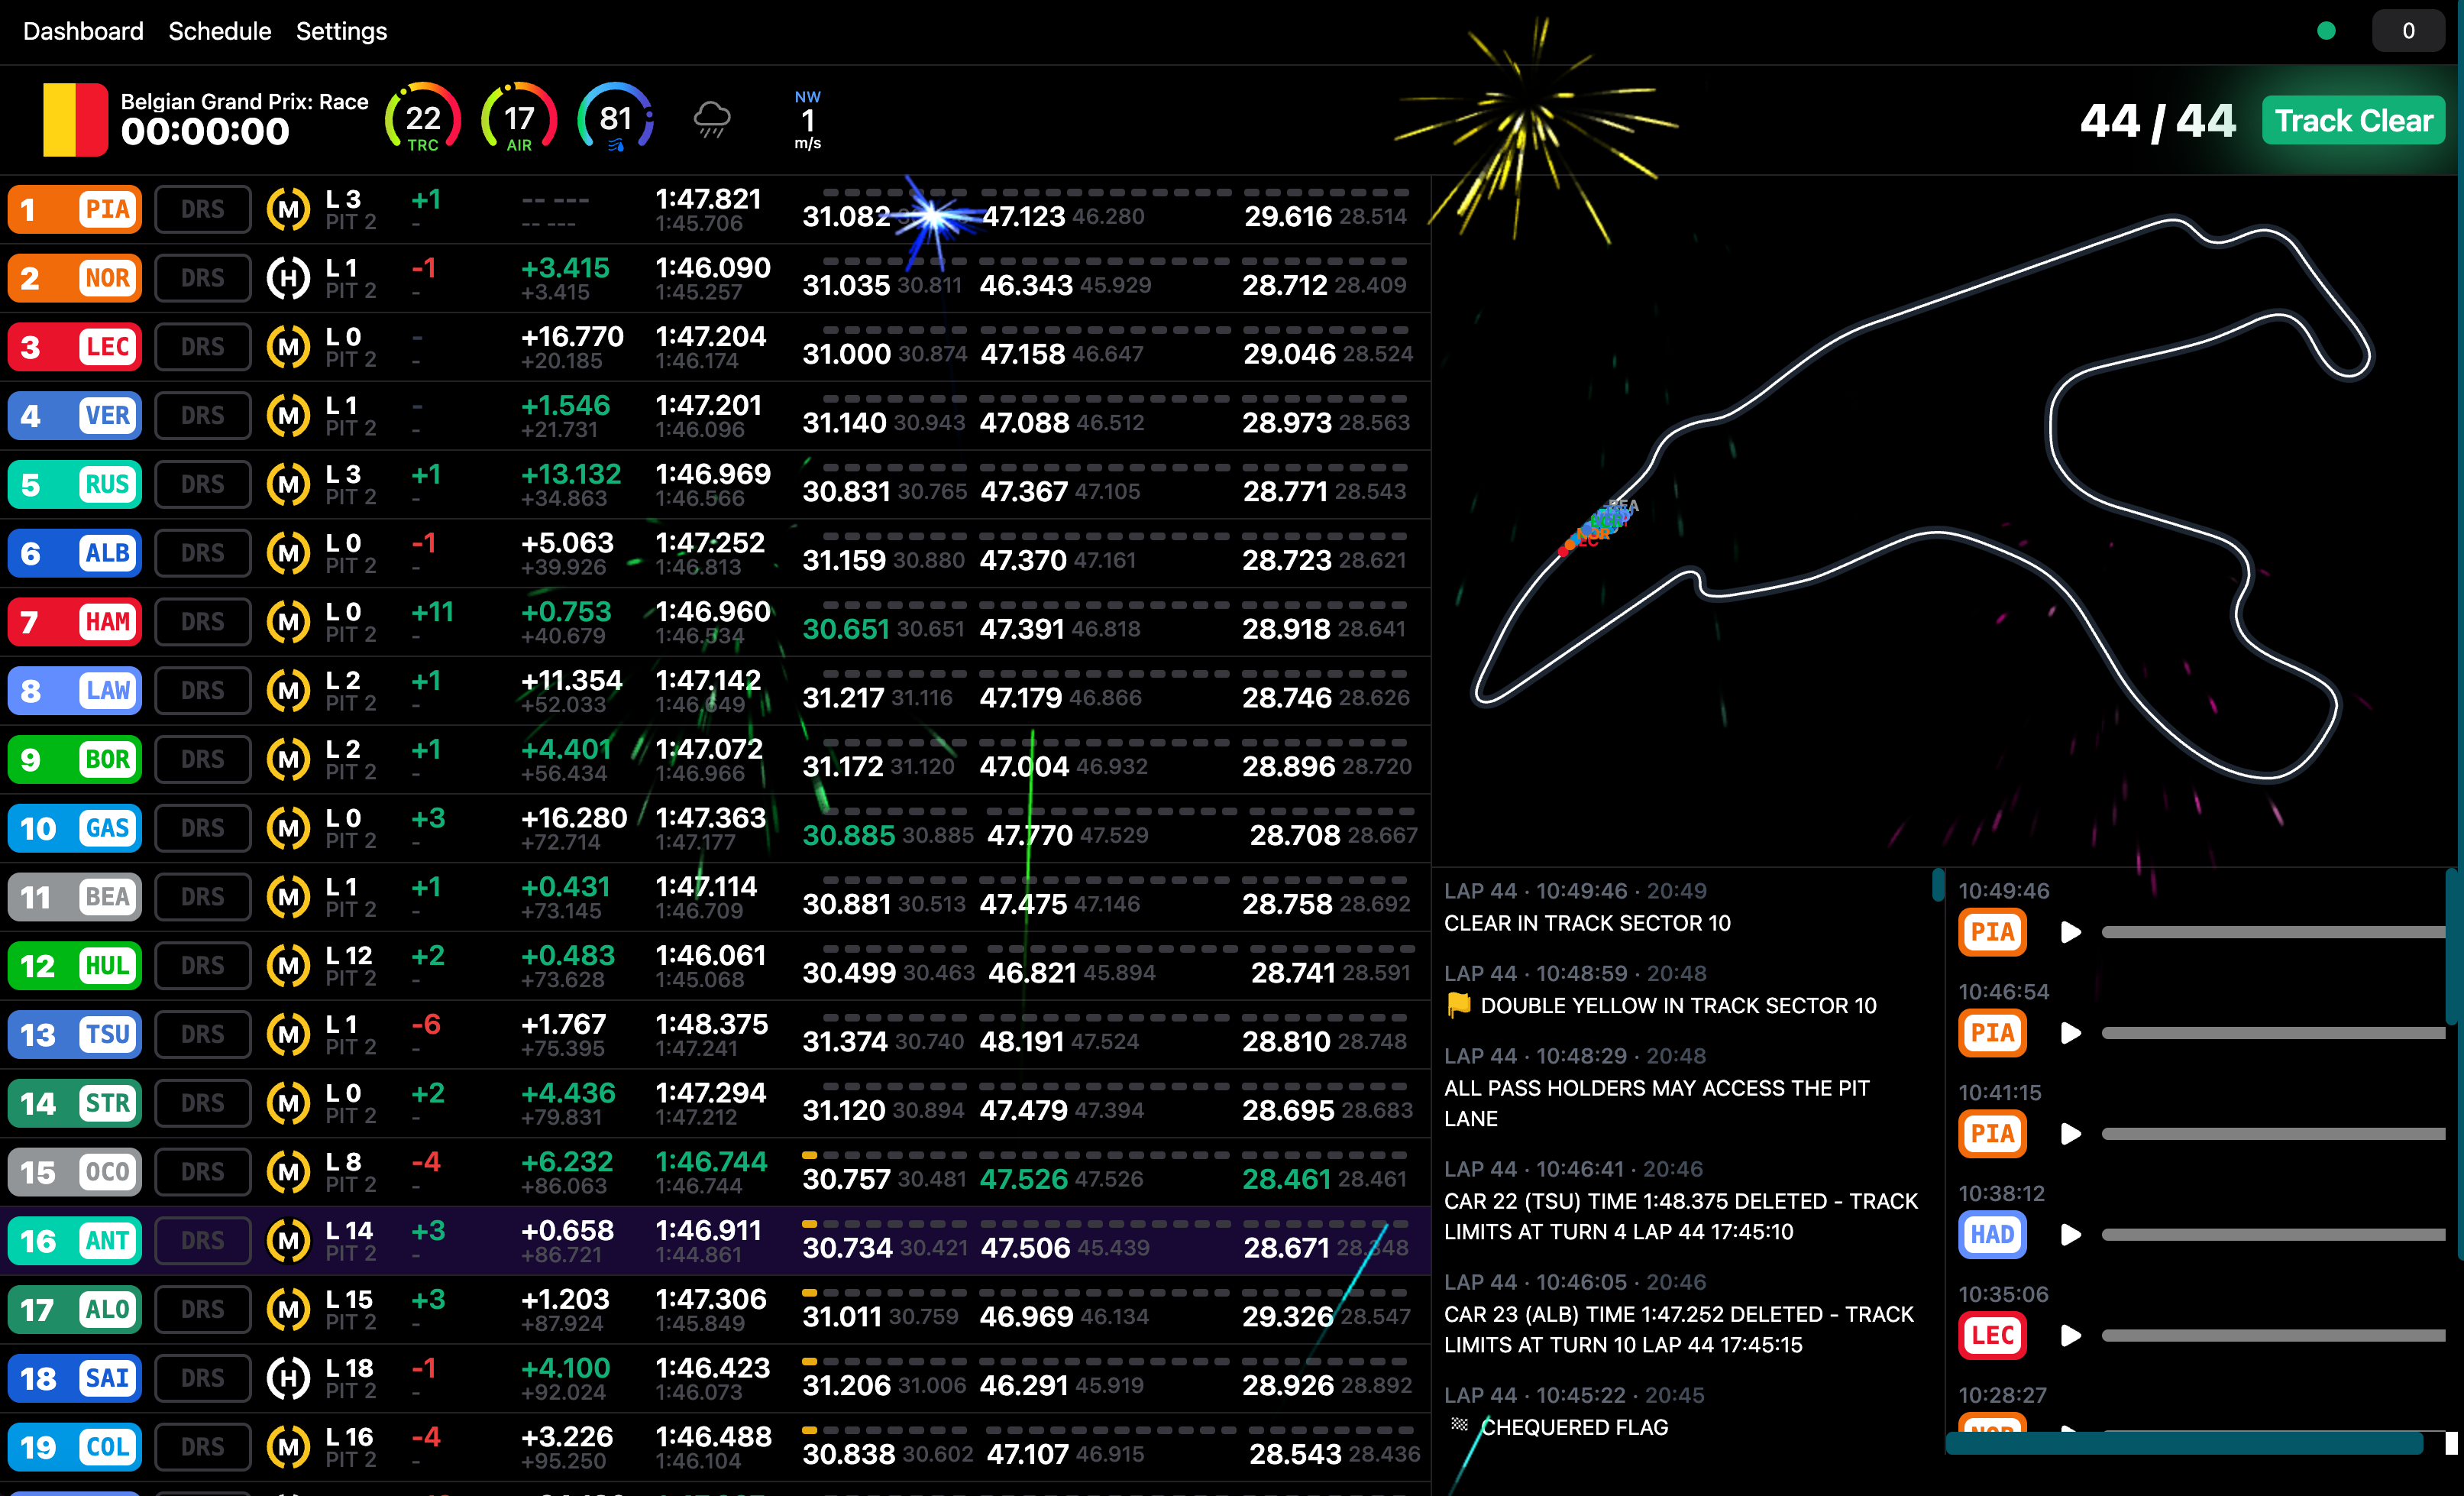2464x1496 pixels.
Task: Click the track temperature gauge 22 TRC
Action: tap(423, 119)
